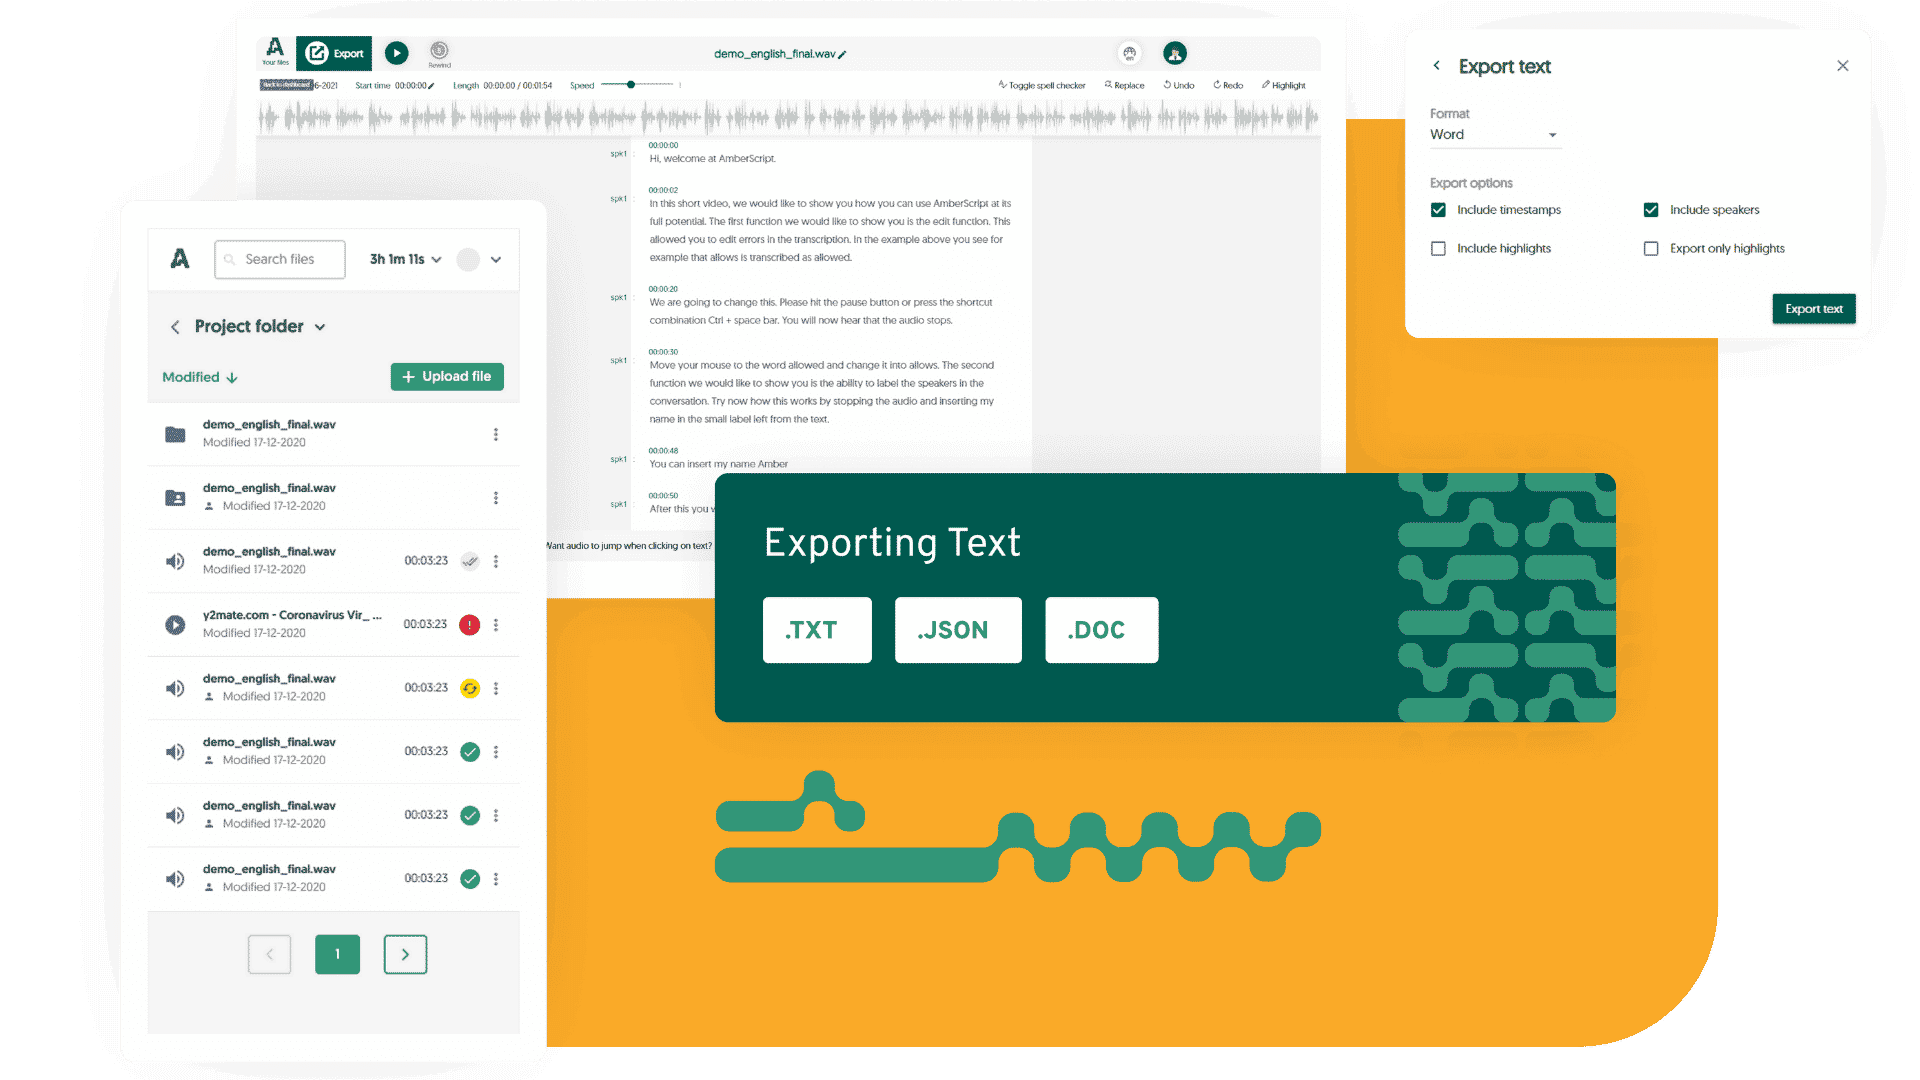Expand the Project folder dropdown
The height and width of the screenshot is (1080, 1920).
(x=320, y=327)
